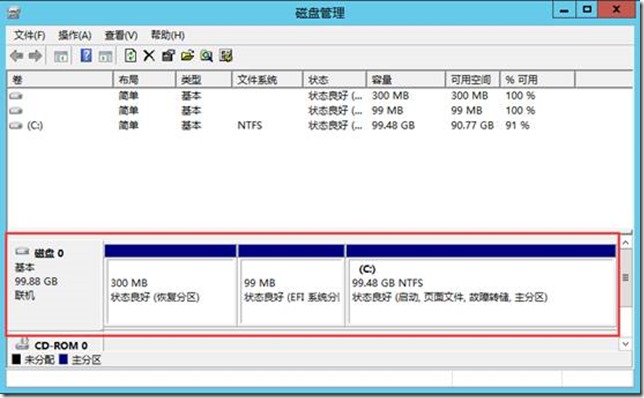Viewport: 644px width, 398px height.
Task: Toggle the console tree toolbar icon
Action: click(61, 56)
